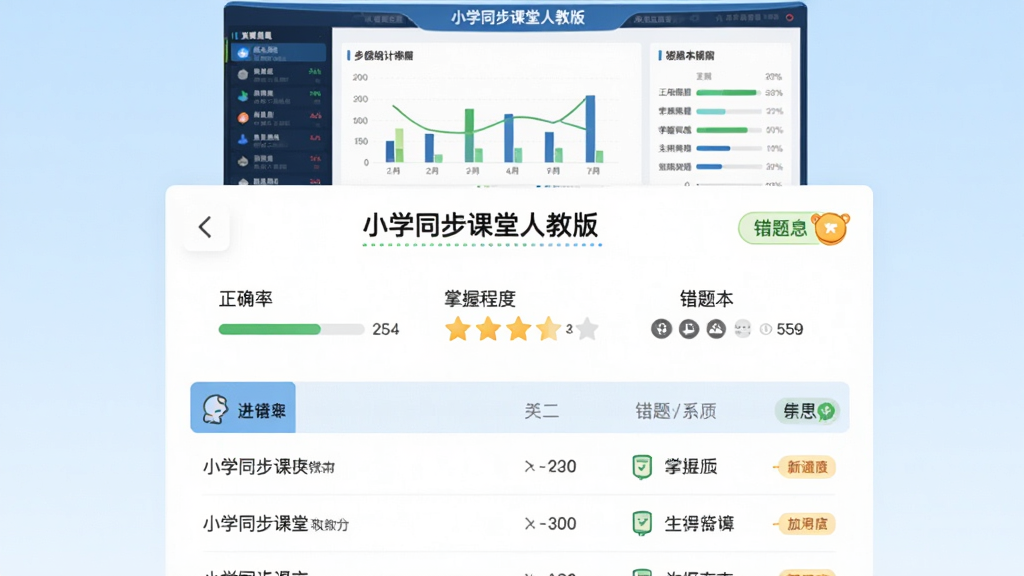Click the gray hexagon sidebar icon in the dashboard
This screenshot has width=1024, height=576.
pos(243,74)
